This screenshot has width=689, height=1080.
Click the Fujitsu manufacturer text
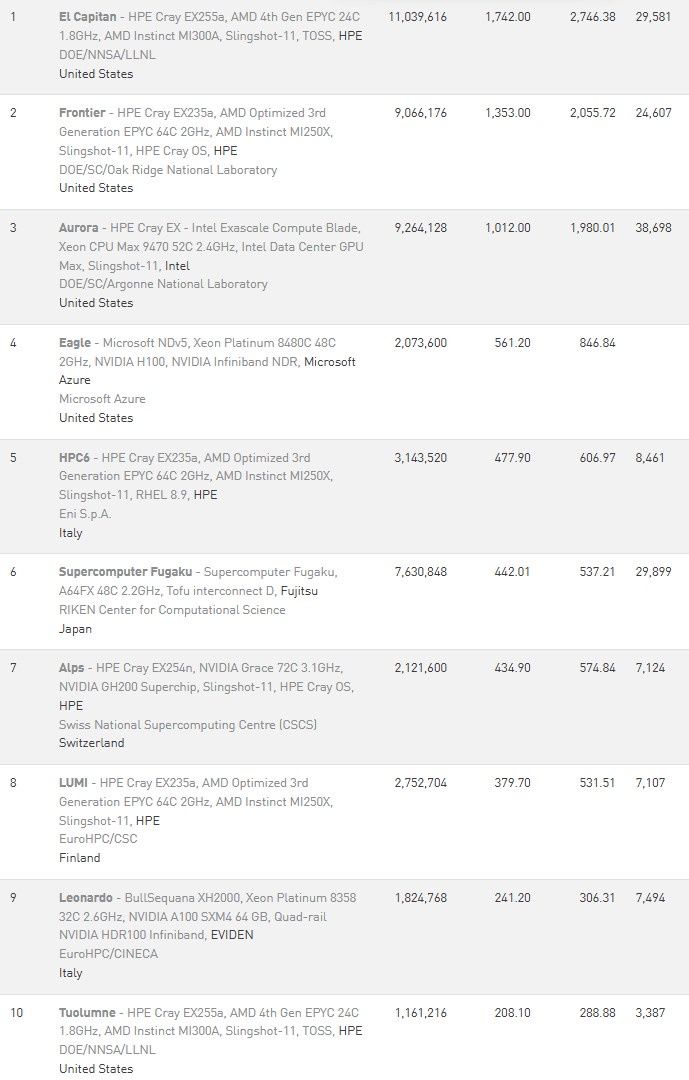[299, 591]
